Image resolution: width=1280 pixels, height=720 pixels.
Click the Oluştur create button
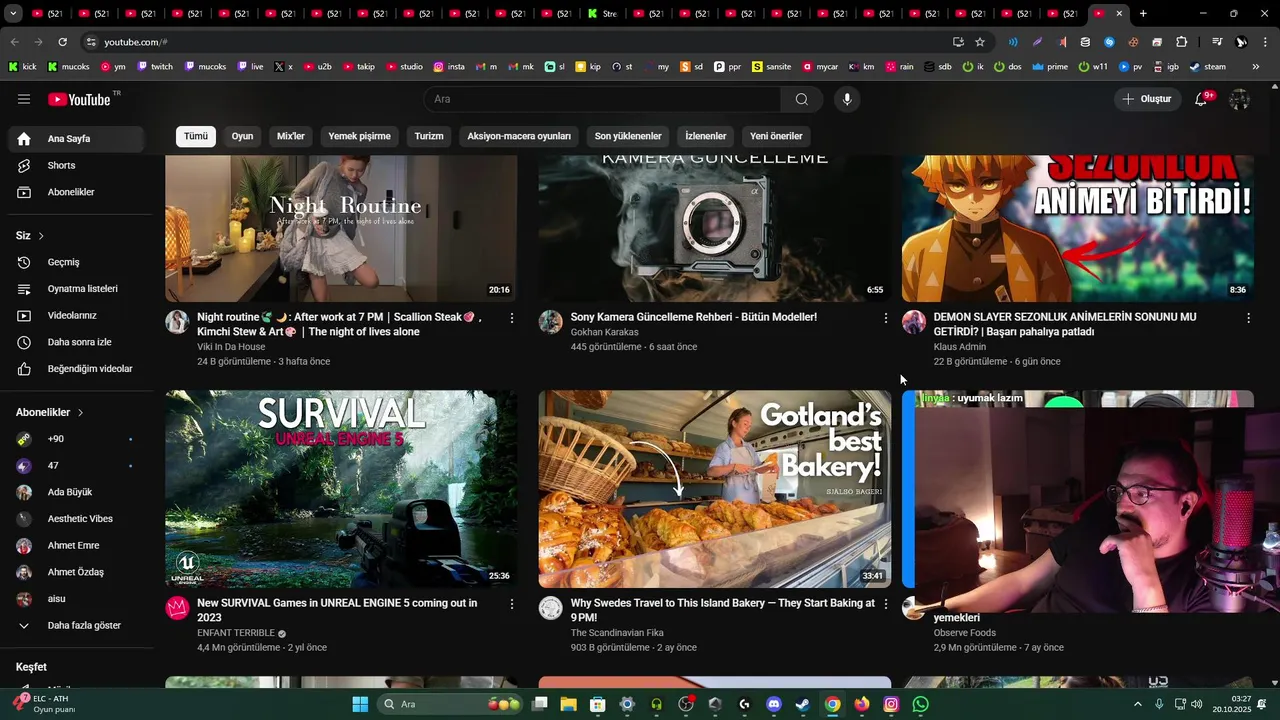1147,99
